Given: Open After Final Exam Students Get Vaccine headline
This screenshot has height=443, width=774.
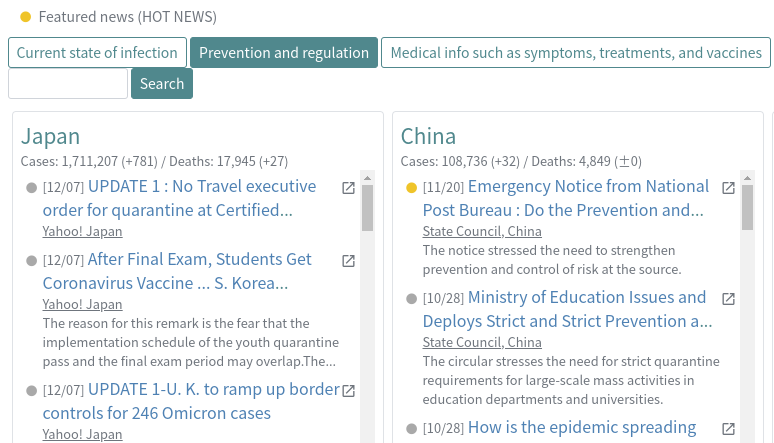Looking at the screenshot, I should 177,271.
